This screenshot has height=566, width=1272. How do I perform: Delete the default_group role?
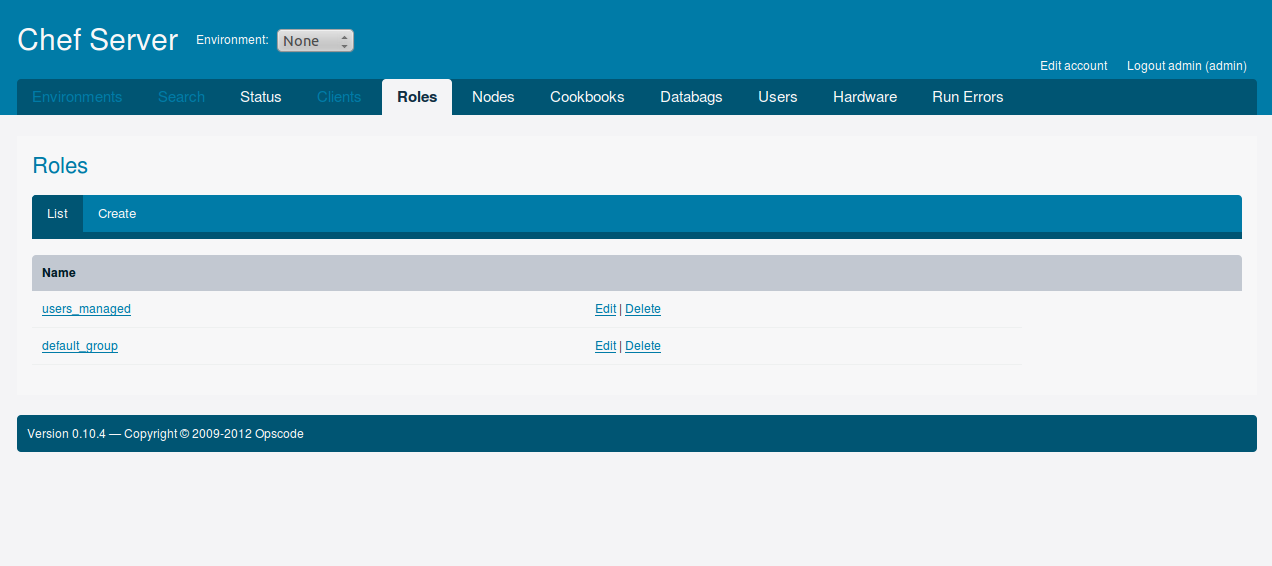[643, 346]
